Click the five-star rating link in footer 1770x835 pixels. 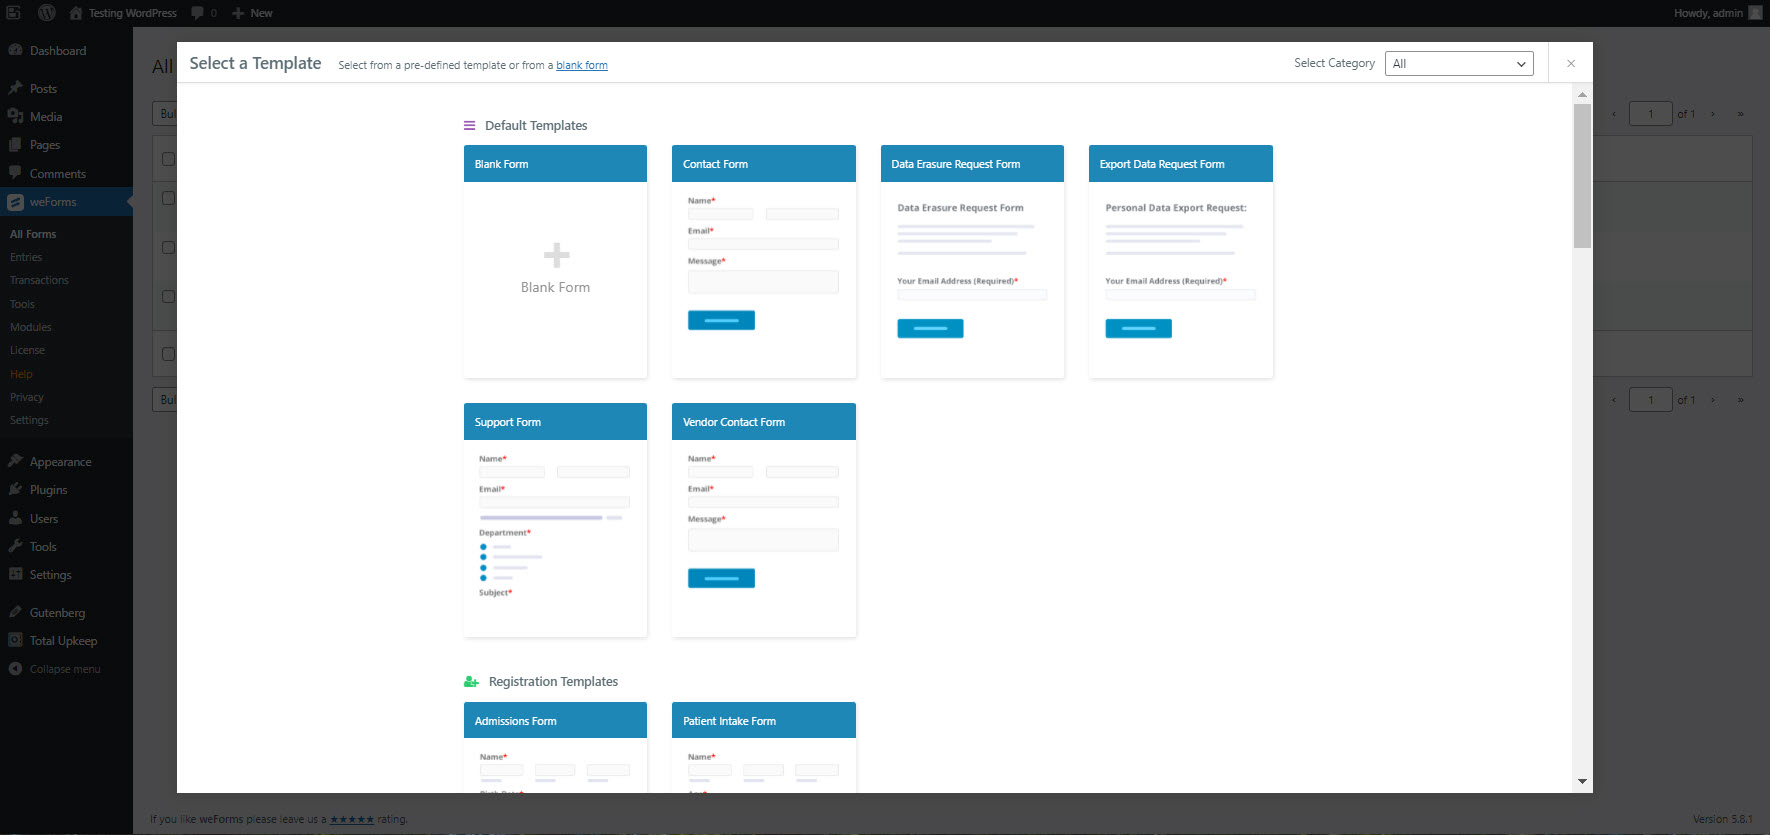[352, 820]
